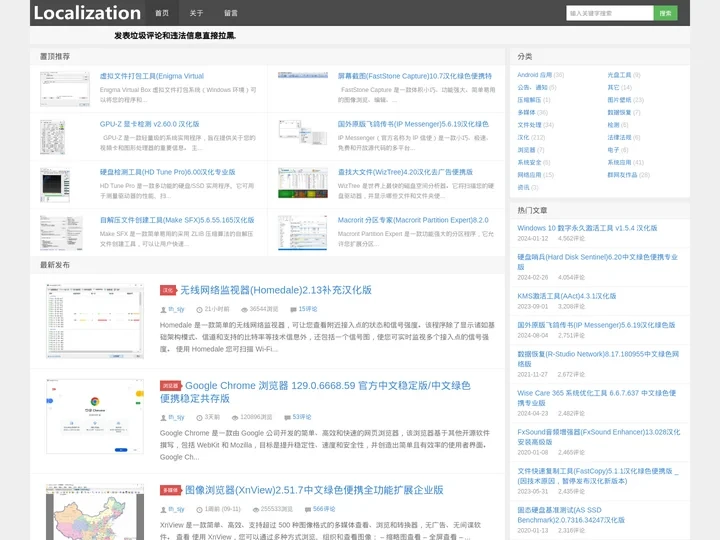Image resolution: width=720 pixels, height=540 pixels.
Task: Open 53评论 comments link on Chrome post
Action: (x=302, y=417)
